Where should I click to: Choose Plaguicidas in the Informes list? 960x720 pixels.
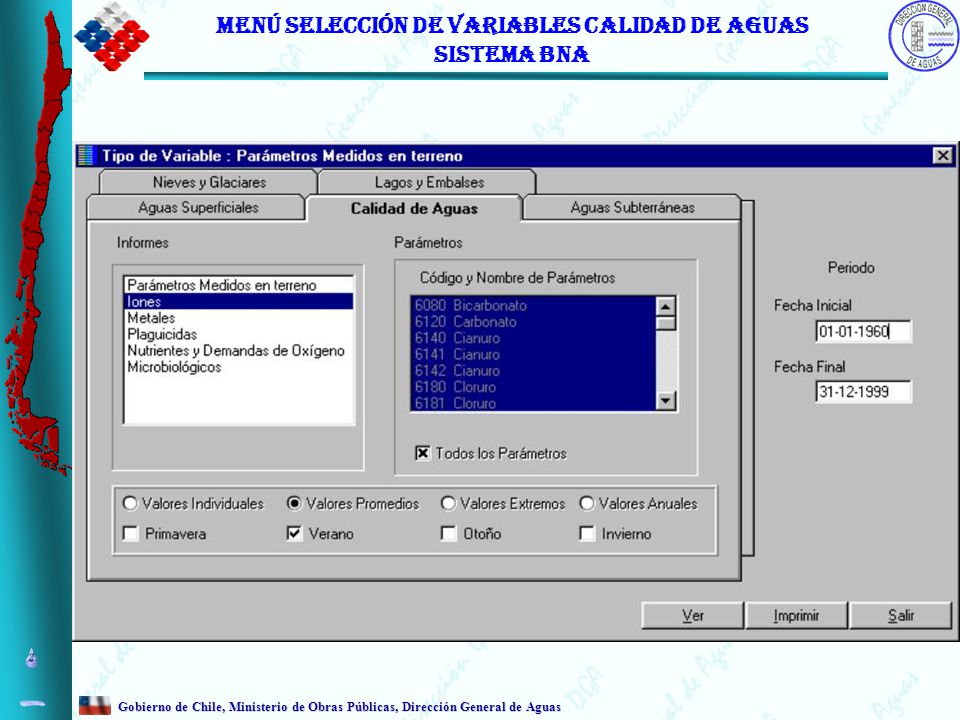pyautogui.click(x=238, y=334)
